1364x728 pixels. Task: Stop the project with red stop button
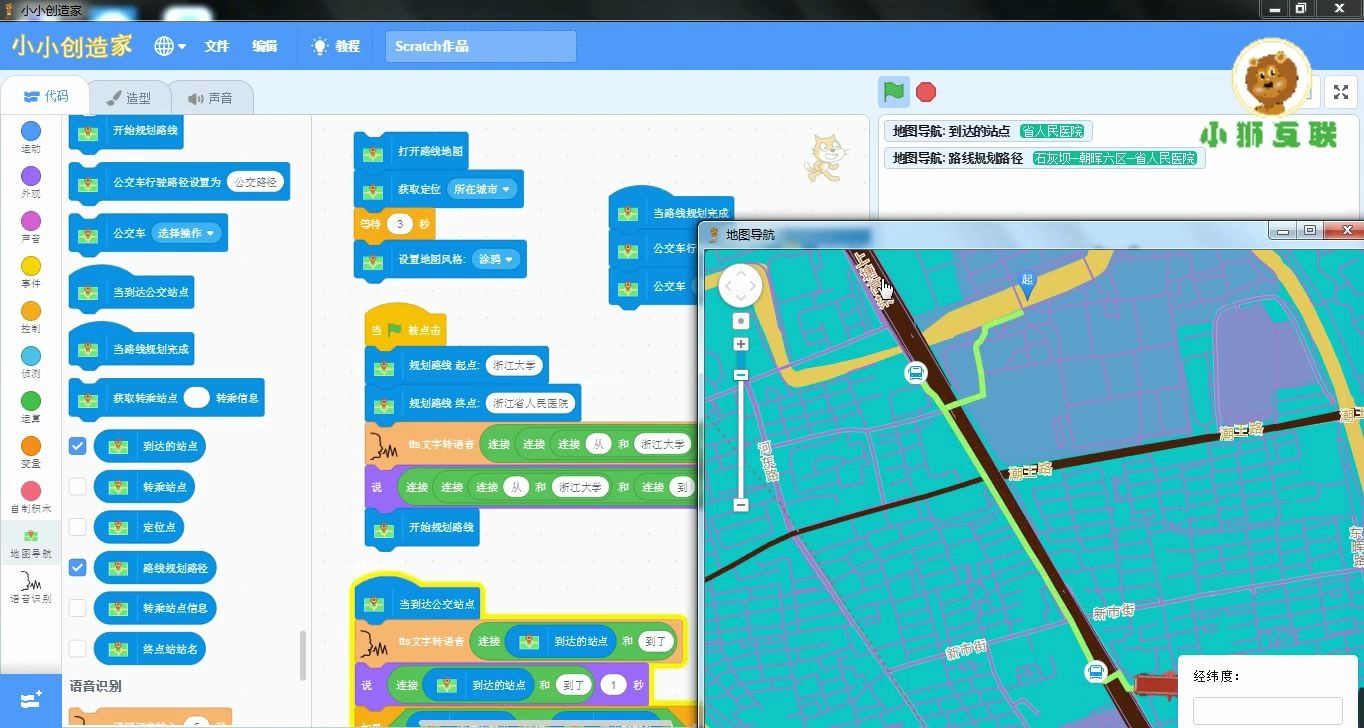tap(926, 92)
